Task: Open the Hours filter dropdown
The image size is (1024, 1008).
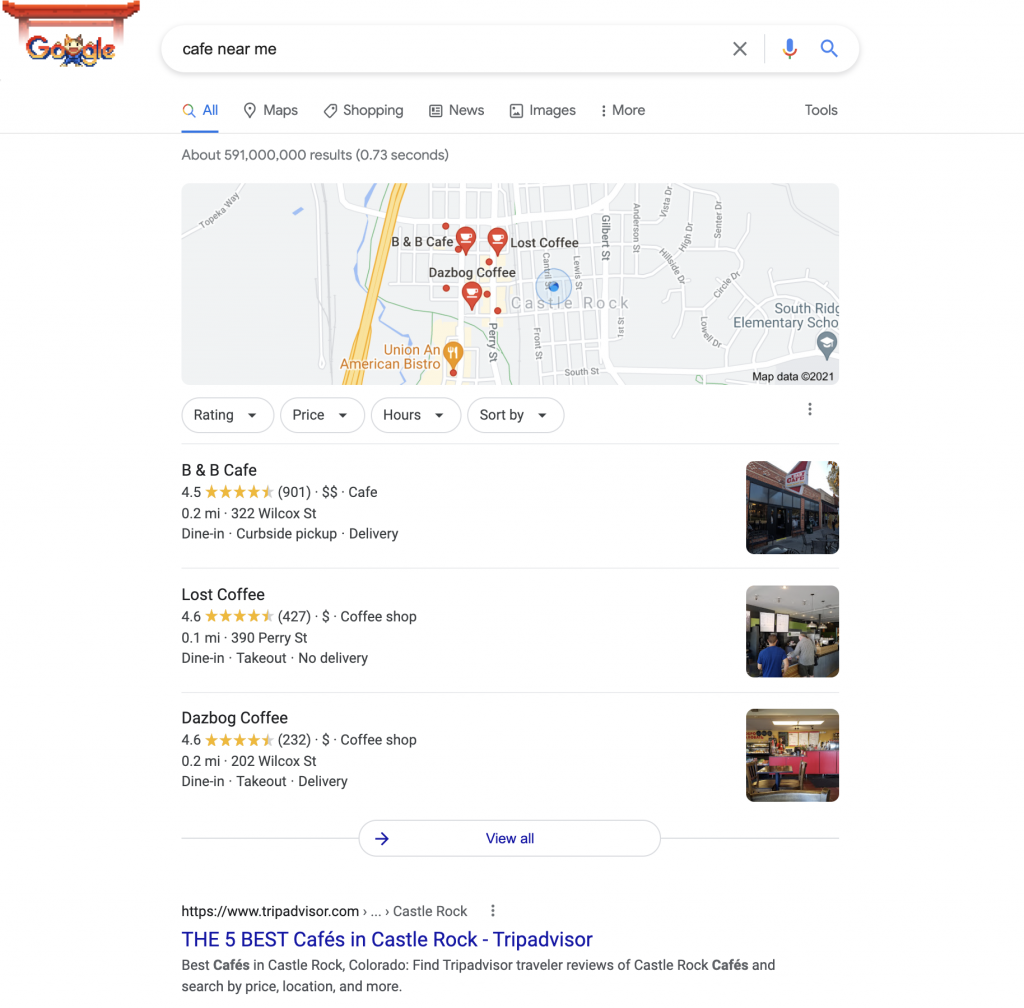Action: [415, 415]
